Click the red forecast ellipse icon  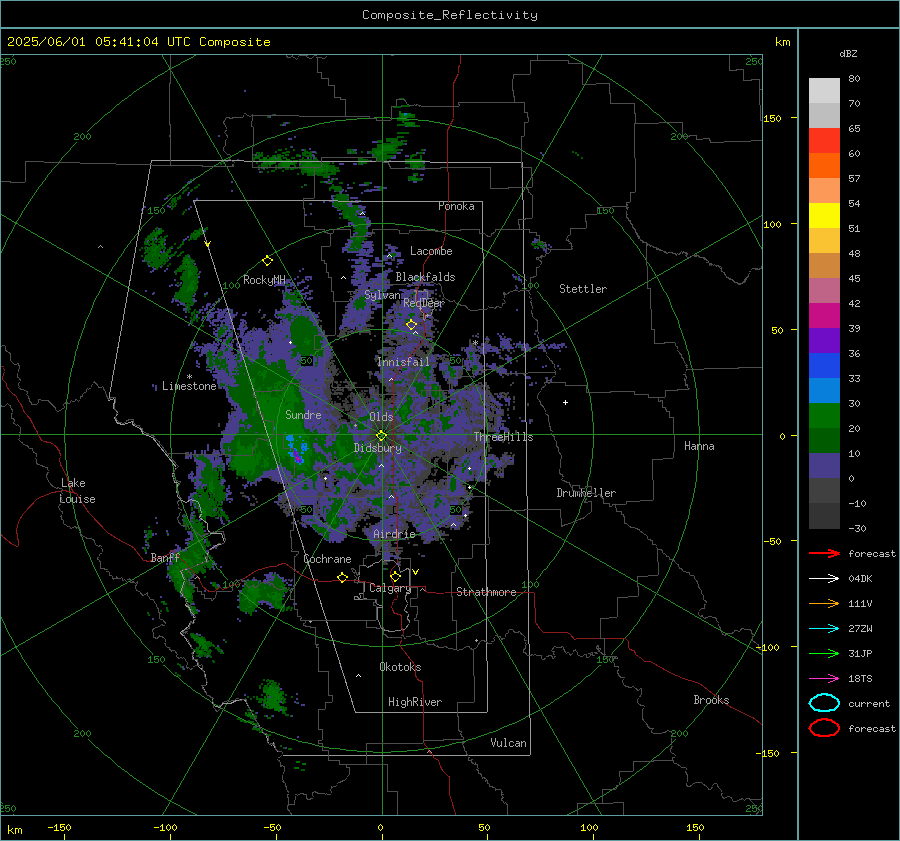pos(824,728)
